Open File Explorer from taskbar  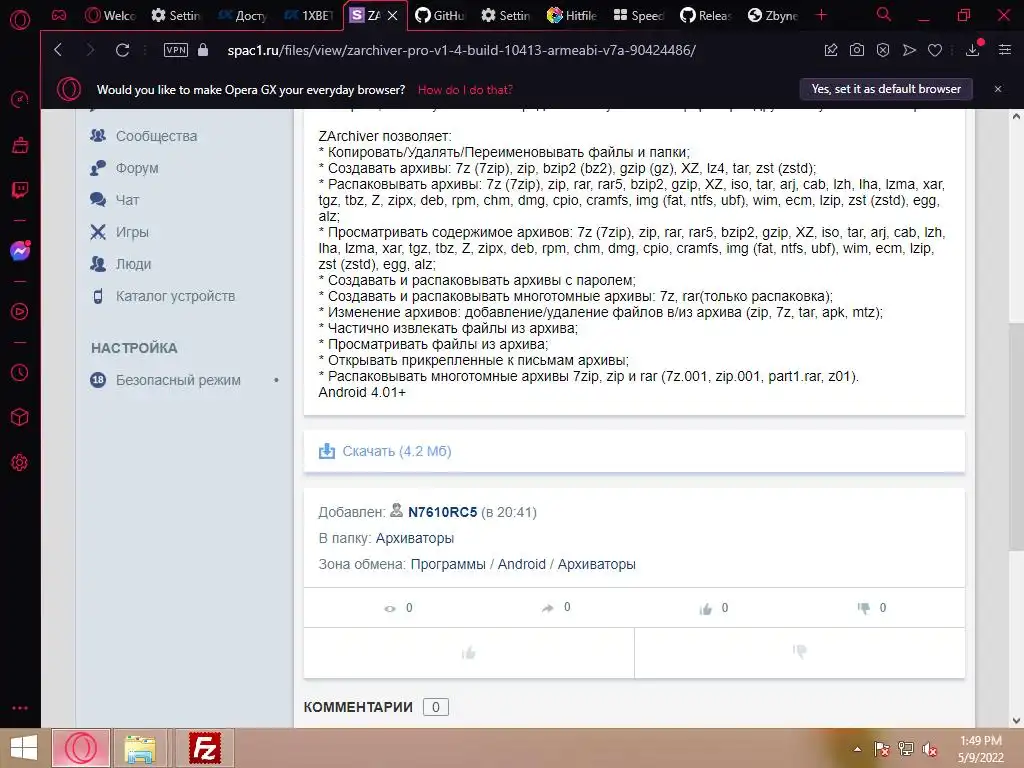tap(140, 748)
